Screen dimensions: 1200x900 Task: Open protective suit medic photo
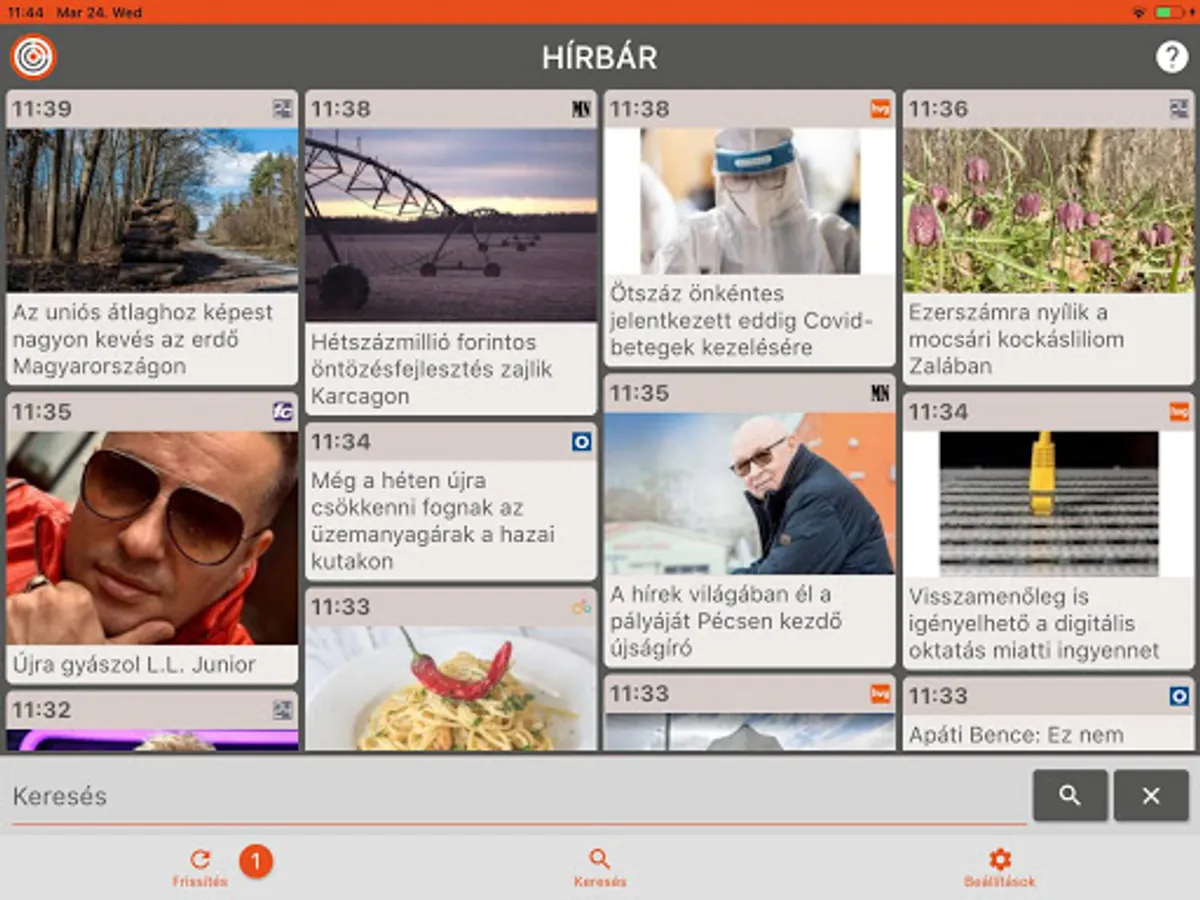750,201
